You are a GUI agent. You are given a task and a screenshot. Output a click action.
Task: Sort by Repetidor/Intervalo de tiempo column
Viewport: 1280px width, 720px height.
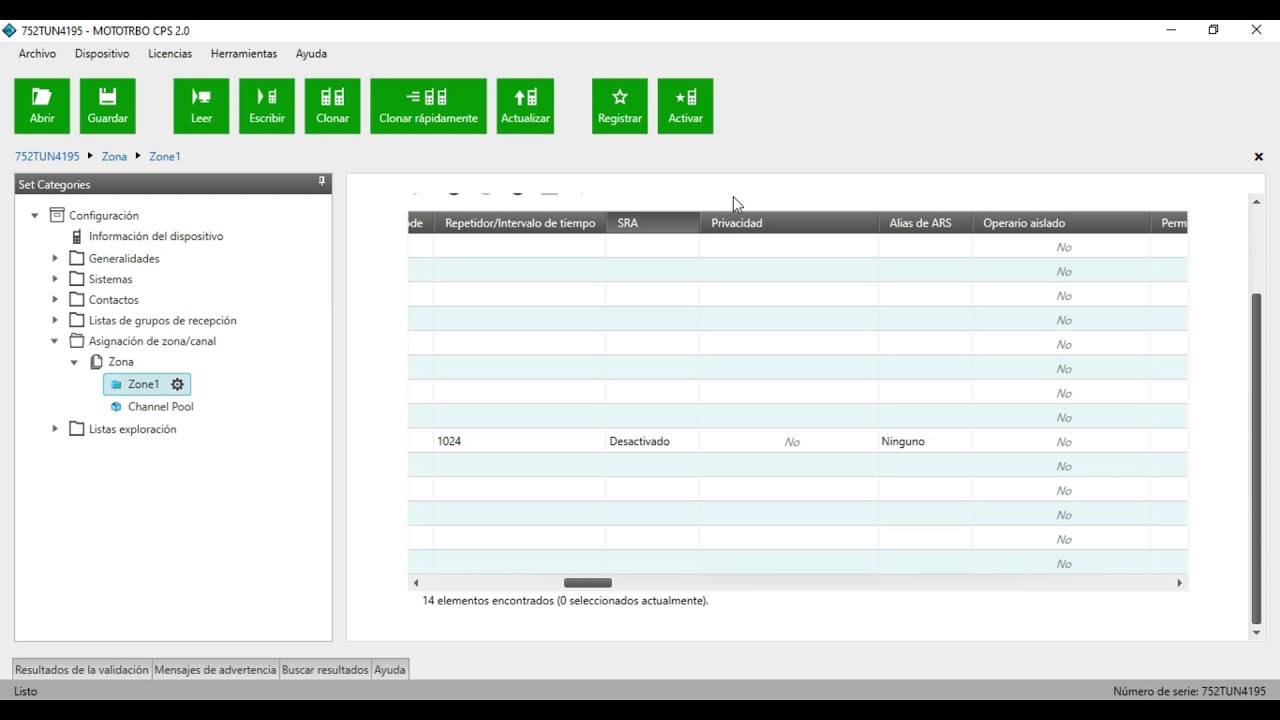tap(520, 223)
